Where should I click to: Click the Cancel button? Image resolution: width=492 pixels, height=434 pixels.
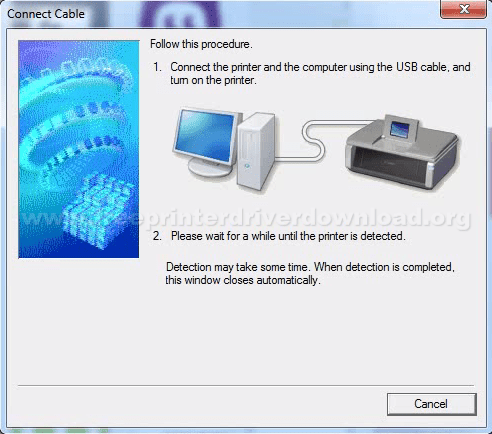tap(432, 404)
